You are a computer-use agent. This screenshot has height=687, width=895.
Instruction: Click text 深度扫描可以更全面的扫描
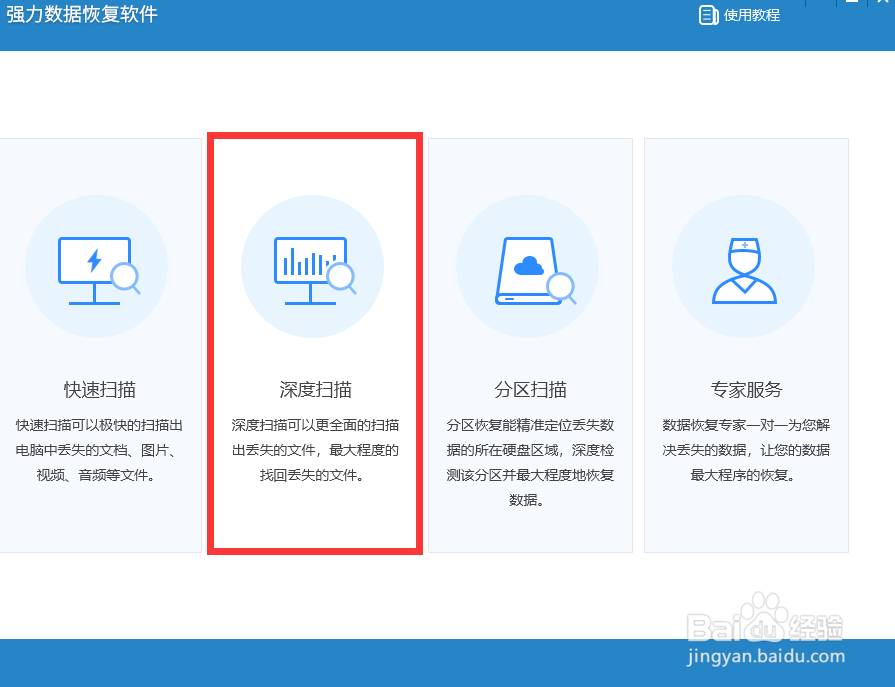tap(315, 425)
